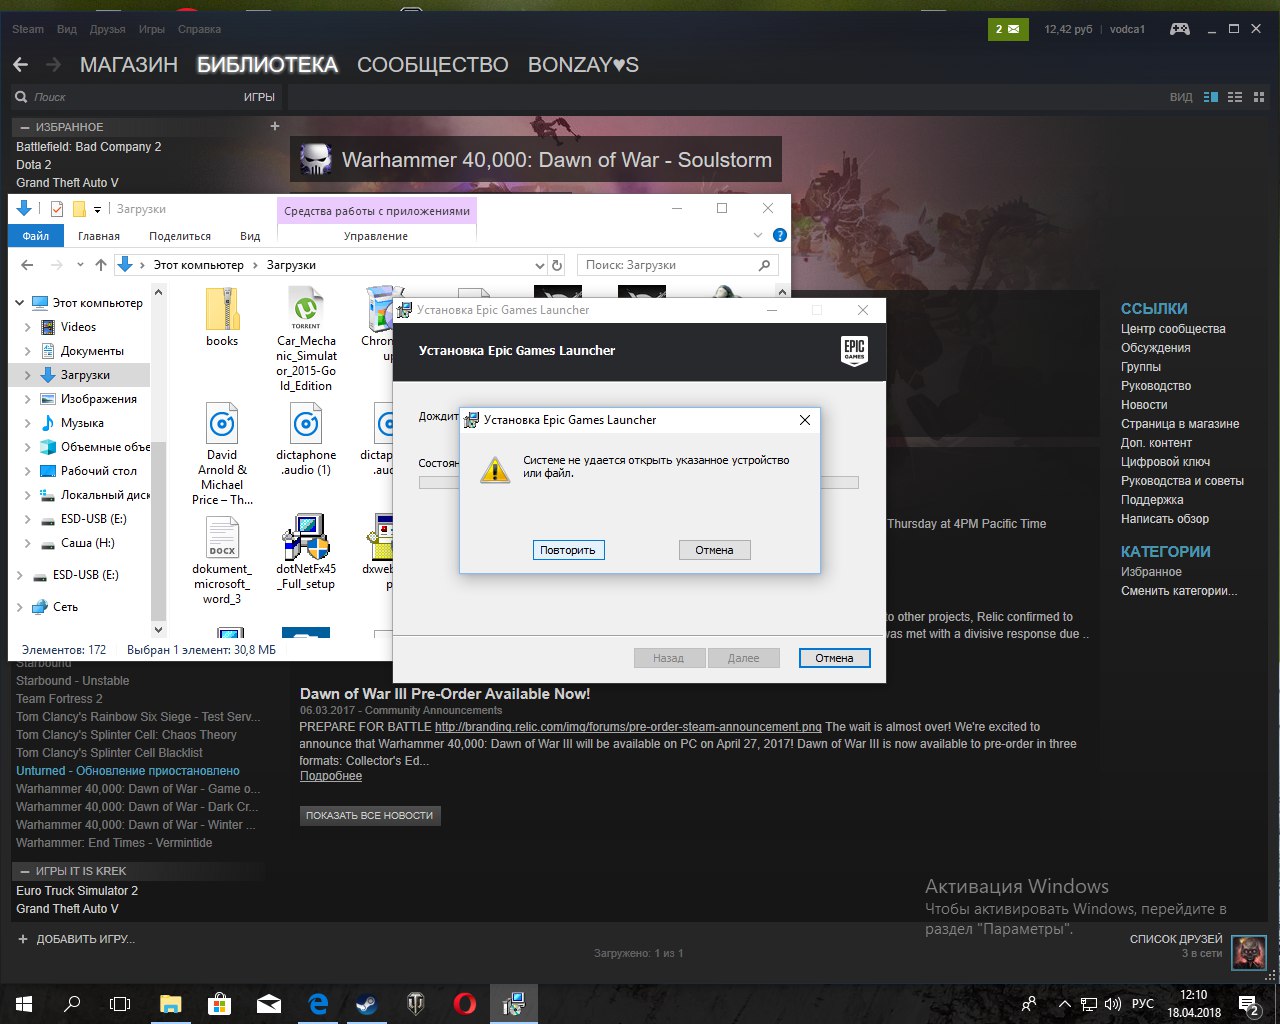1280x1024 pixels.
Task: Click ДОБАВИТЬ ИГРУ in Steam
Action: tap(76, 939)
